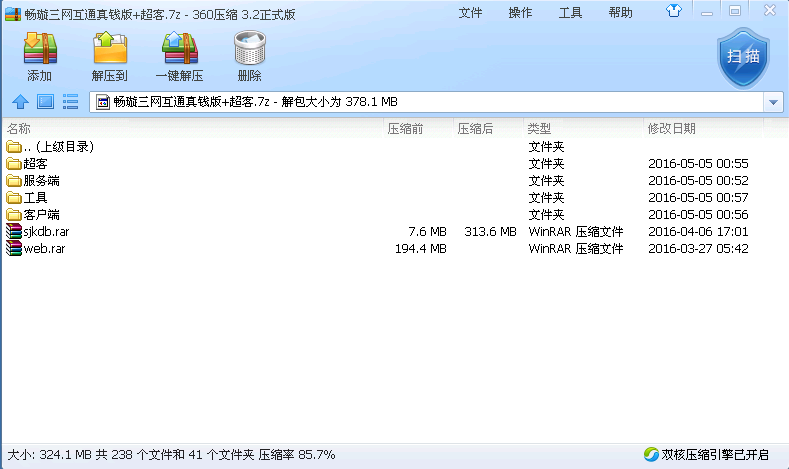The width and height of the screenshot is (789, 469).
Task: Switch to list view mode
Action: click(71, 101)
